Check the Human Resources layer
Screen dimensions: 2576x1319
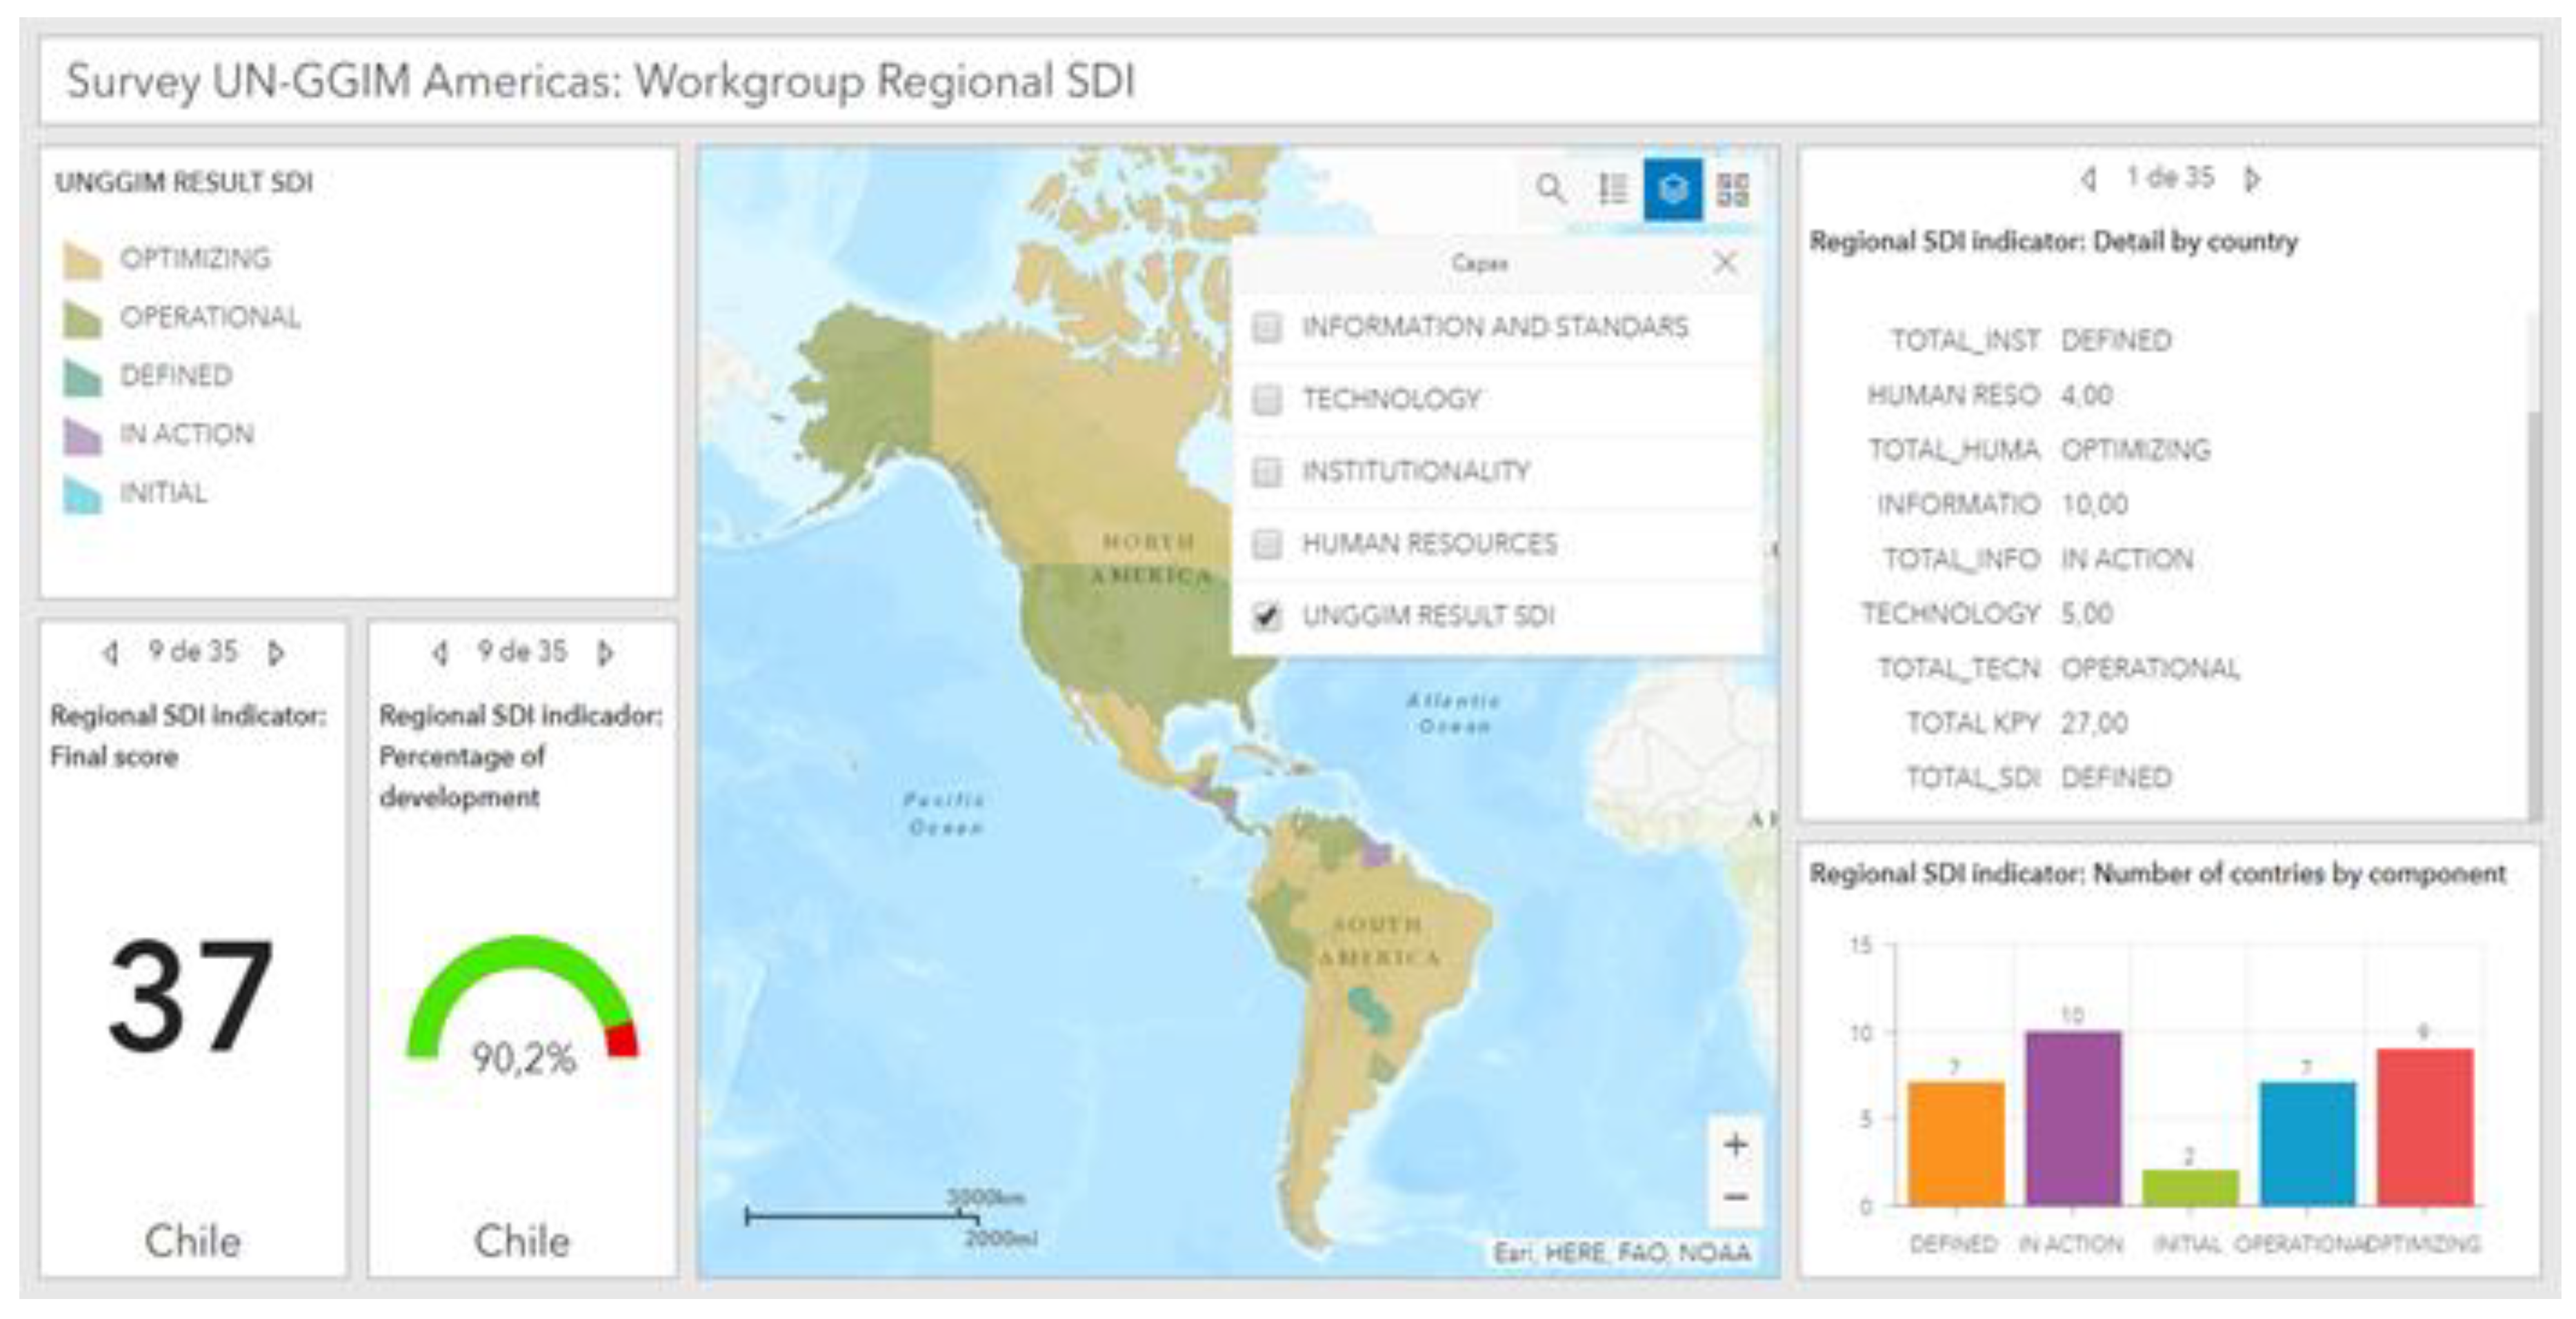(x=1267, y=544)
